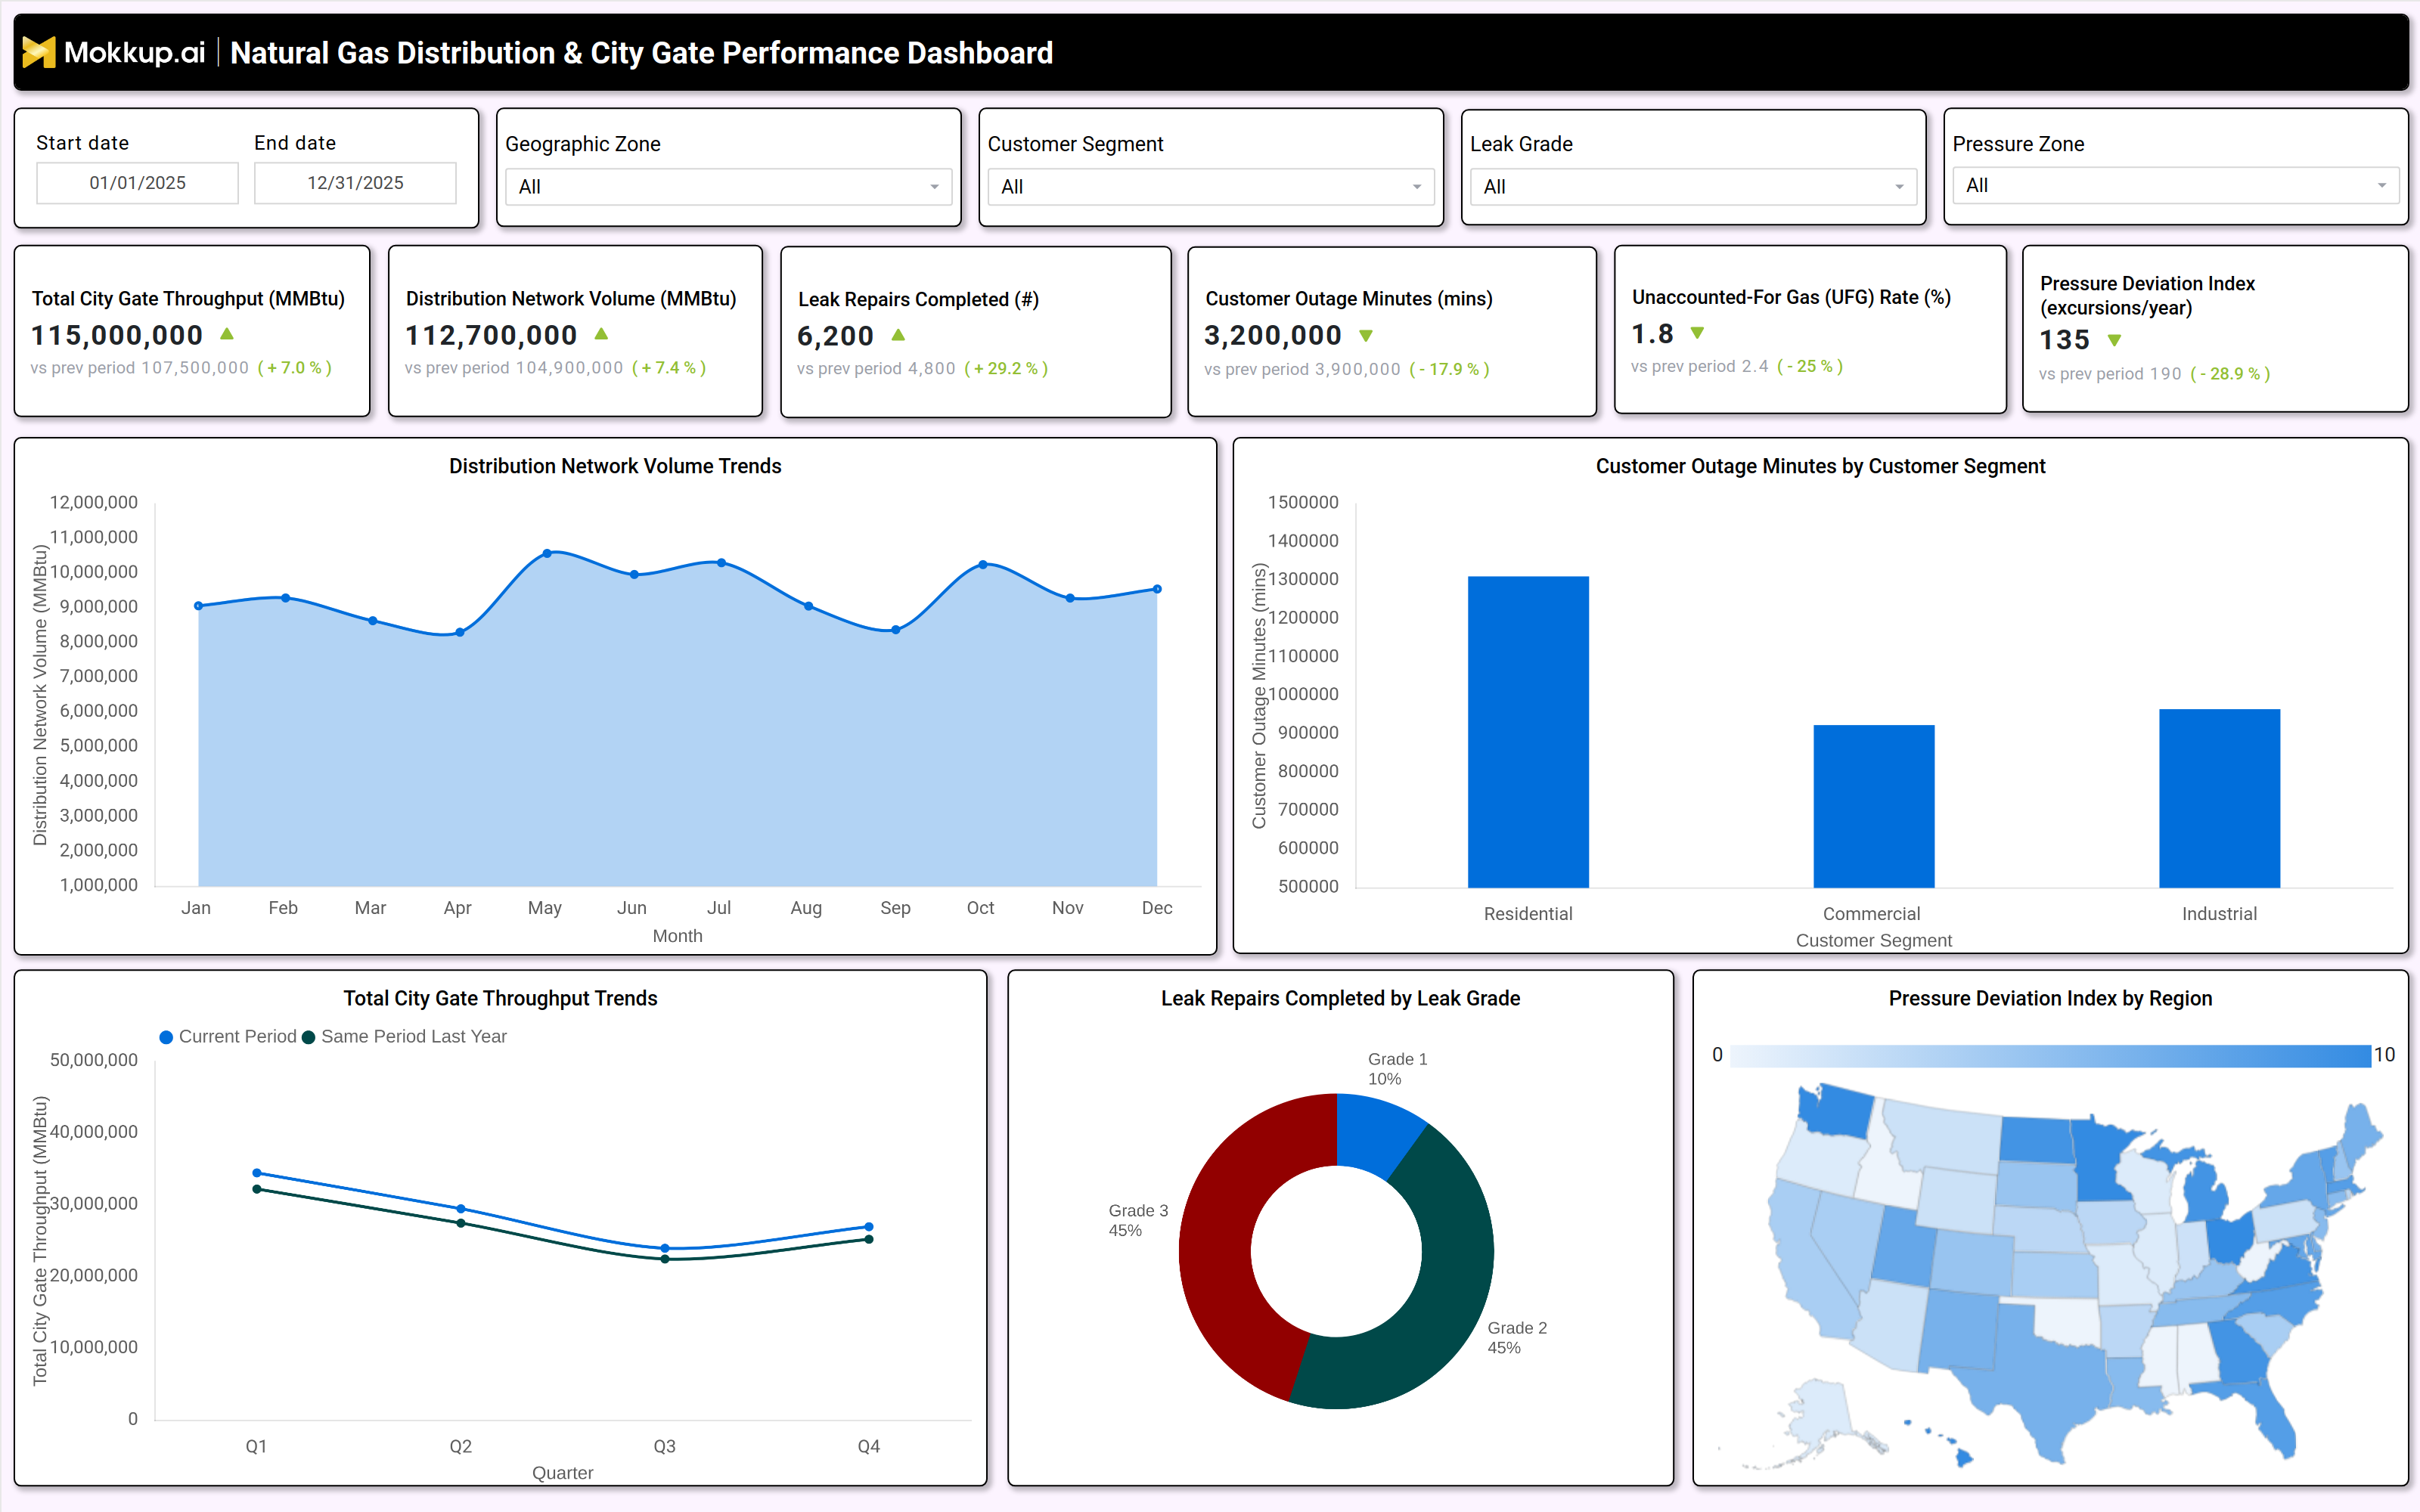Viewport: 2420px width, 1512px height.
Task: Click the Customer Segment dropdown arrow
Action: [x=1417, y=187]
